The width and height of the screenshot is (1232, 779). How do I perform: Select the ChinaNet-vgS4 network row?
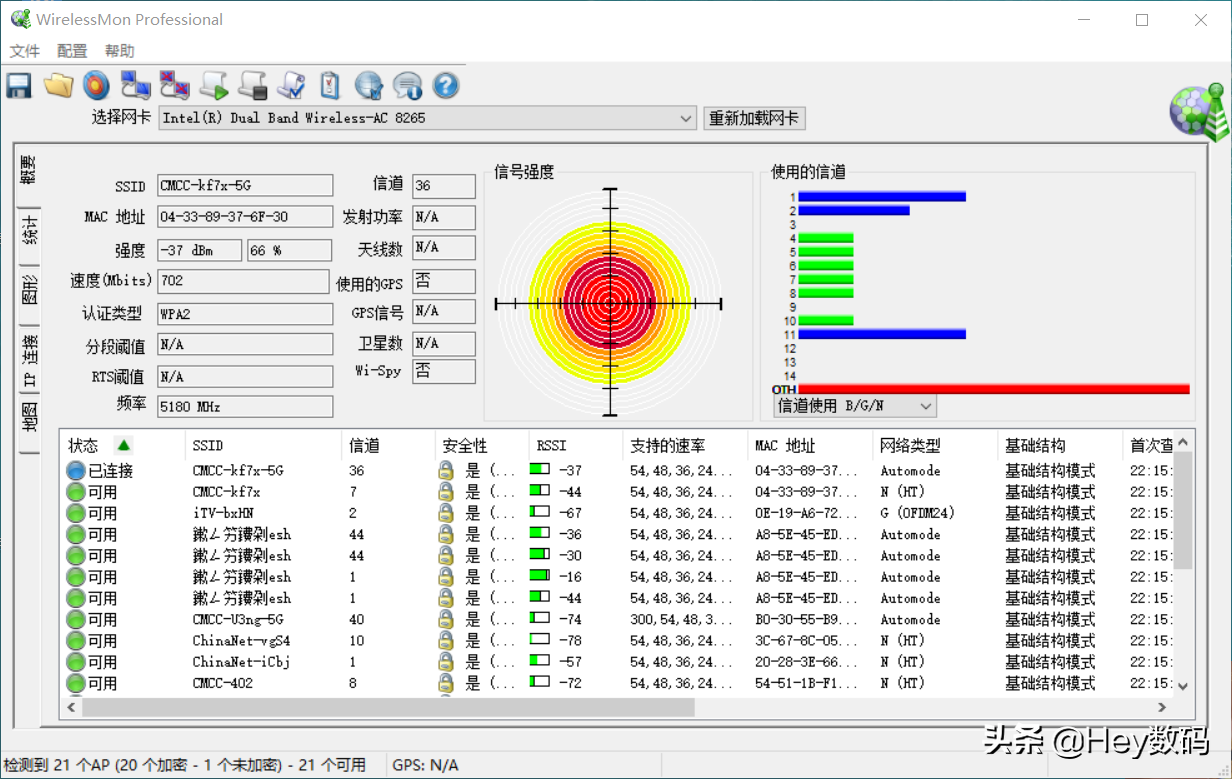(x=617, y=640)
